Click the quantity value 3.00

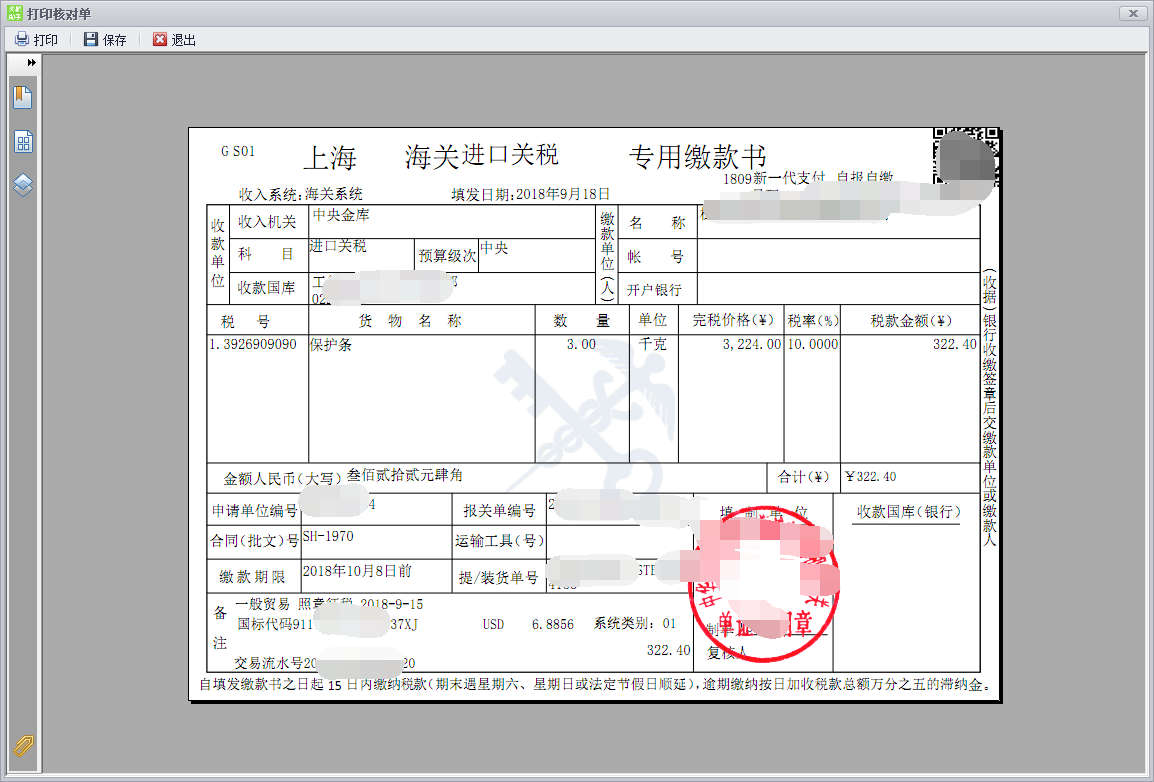581,344
